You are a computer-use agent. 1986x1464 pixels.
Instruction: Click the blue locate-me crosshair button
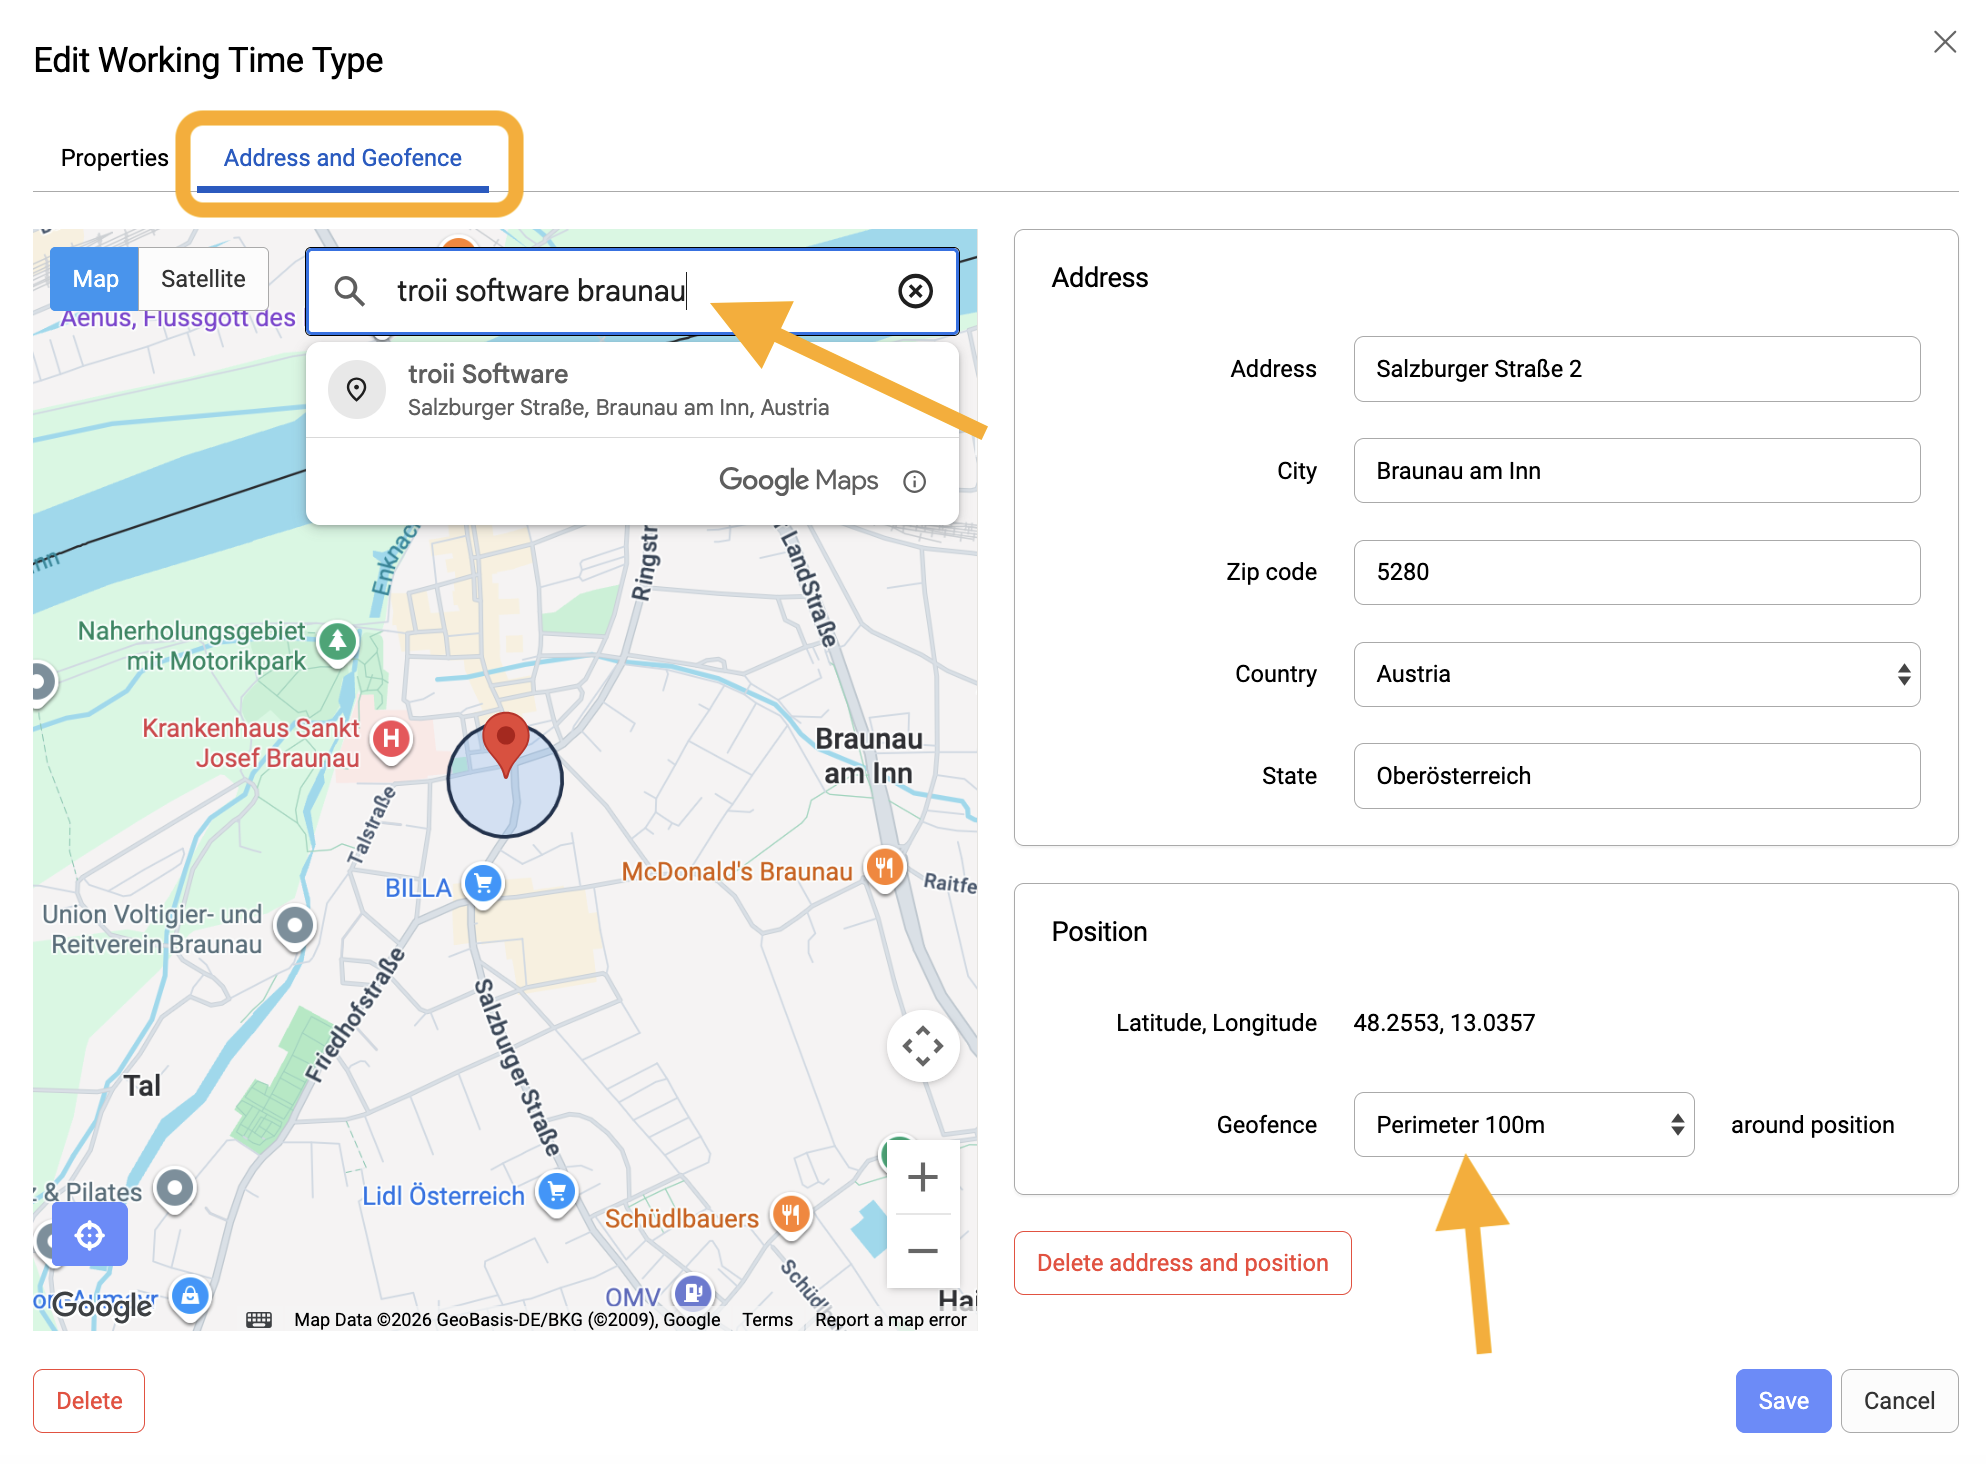click(90, 1235)
